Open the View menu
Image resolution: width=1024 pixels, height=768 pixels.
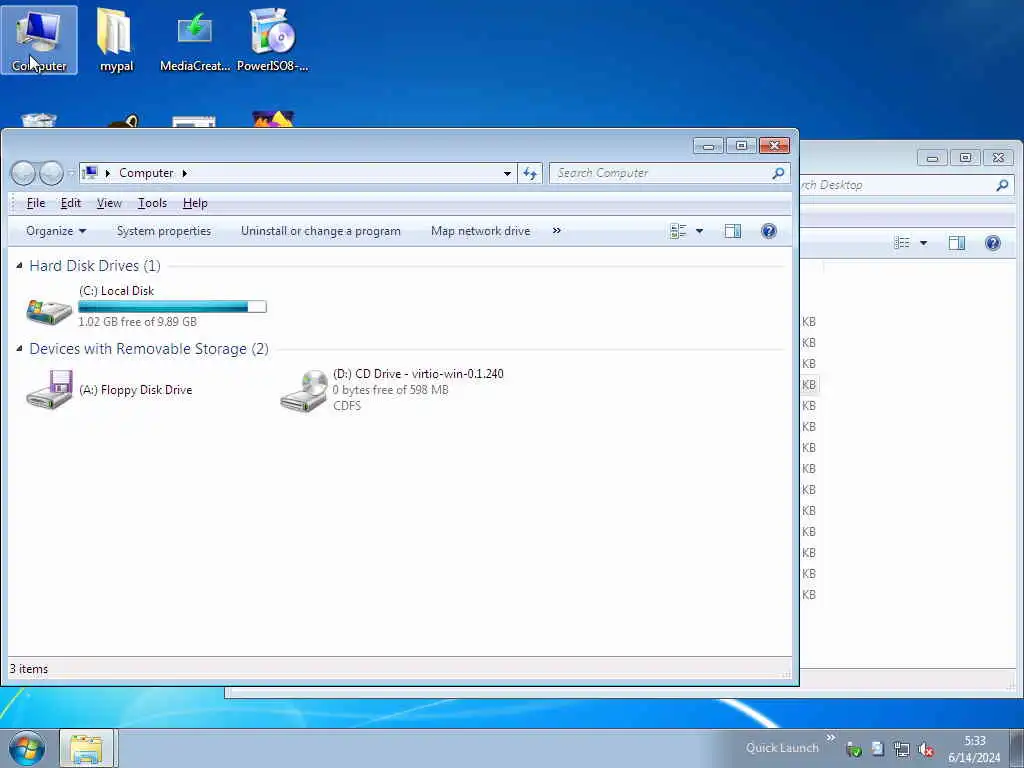[x=109, y=203]
